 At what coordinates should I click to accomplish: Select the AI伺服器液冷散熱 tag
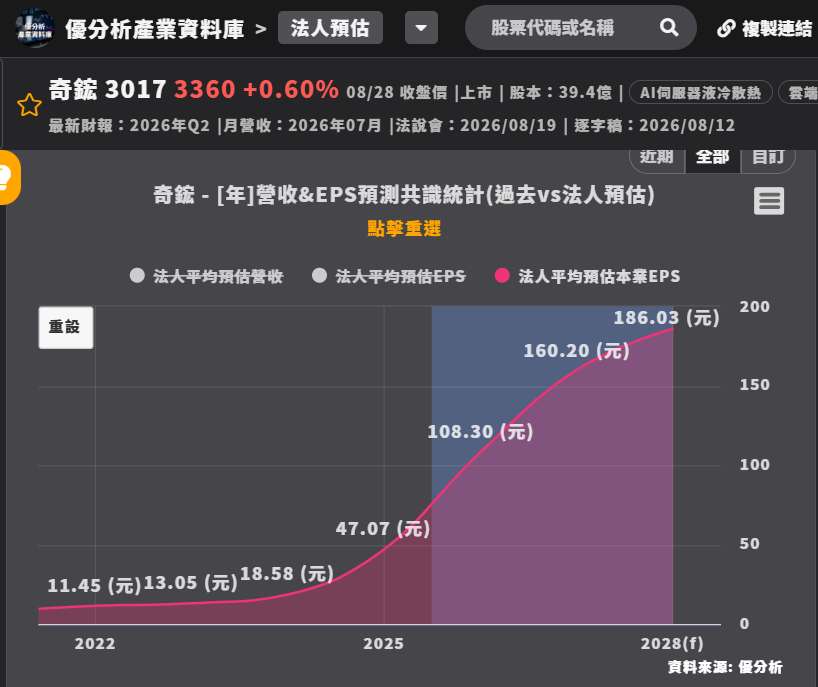pos(701,93)
